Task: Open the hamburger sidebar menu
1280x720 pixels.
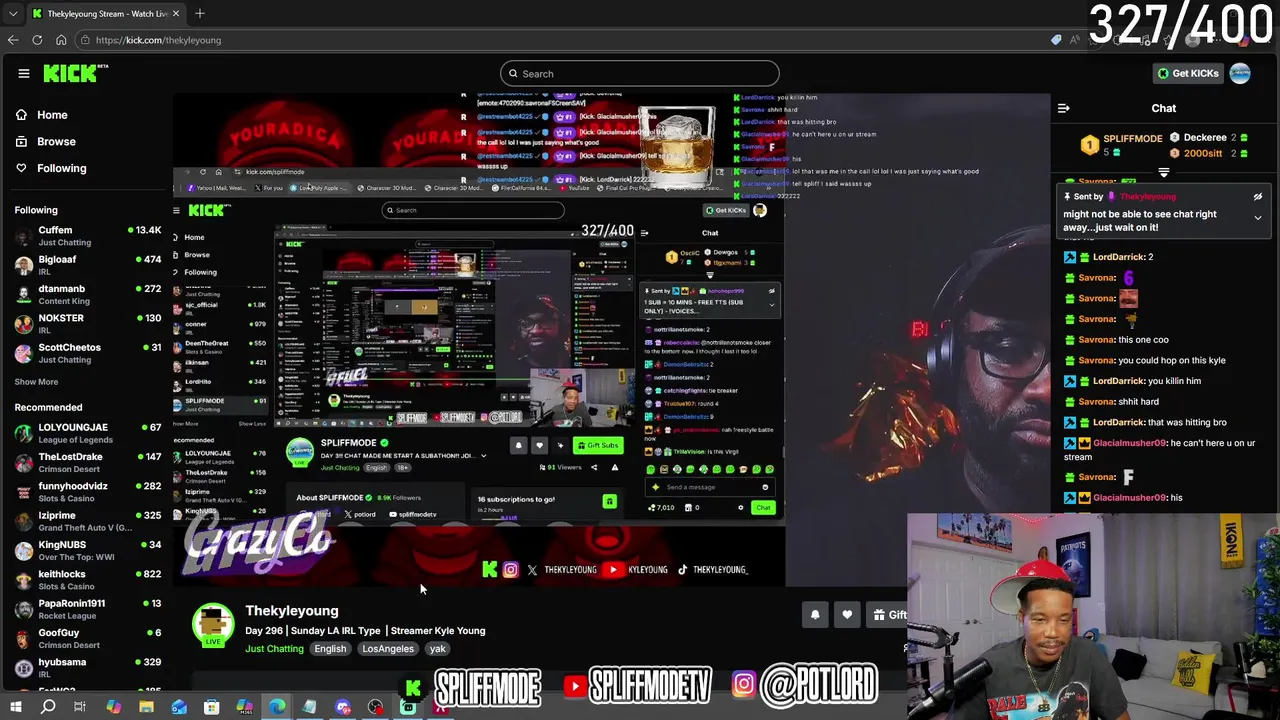Action: (x=24, y=73)
